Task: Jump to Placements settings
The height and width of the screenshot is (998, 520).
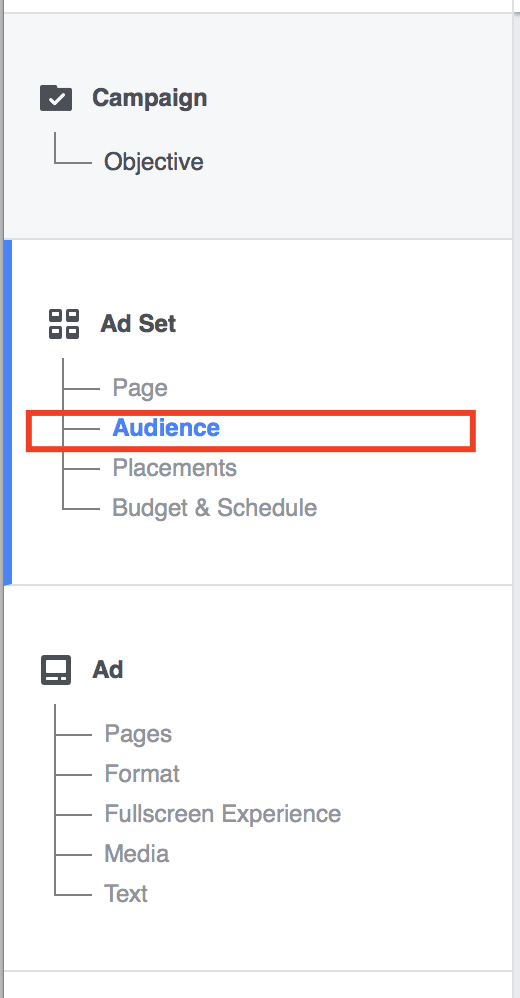Action: coord(174,468)
